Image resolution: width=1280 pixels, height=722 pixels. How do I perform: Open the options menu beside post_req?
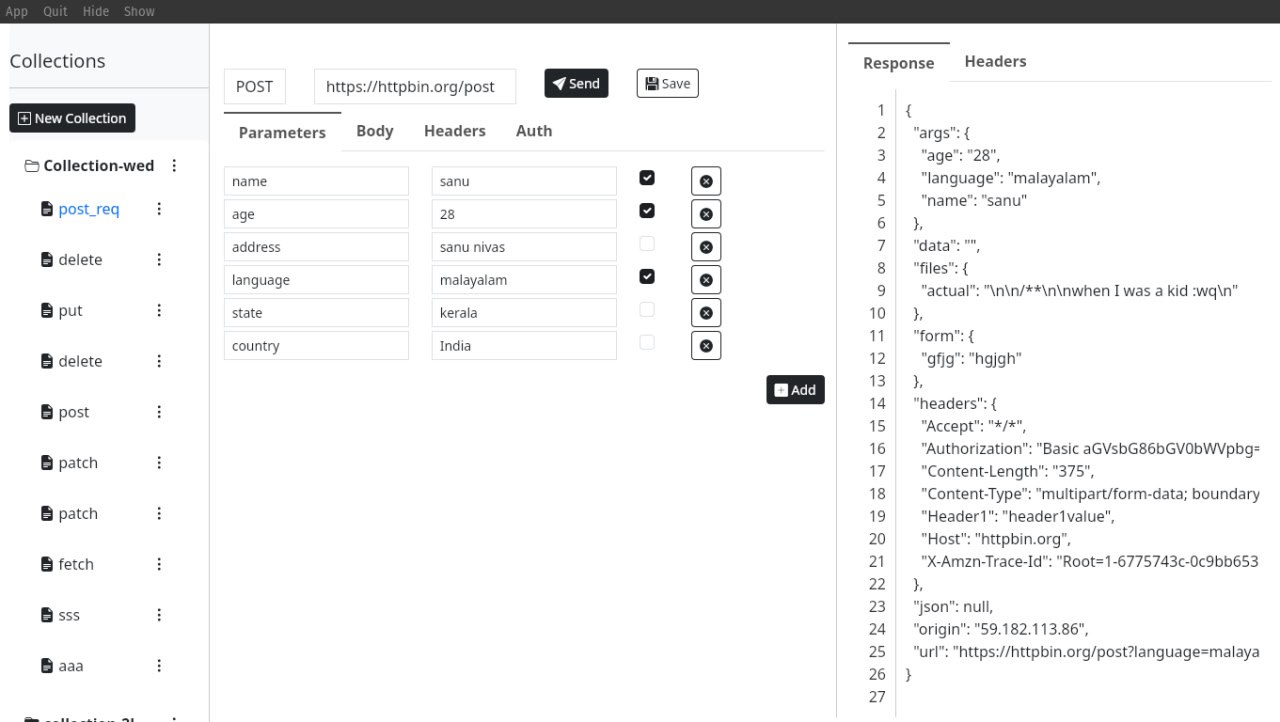(x=158, y=209)
